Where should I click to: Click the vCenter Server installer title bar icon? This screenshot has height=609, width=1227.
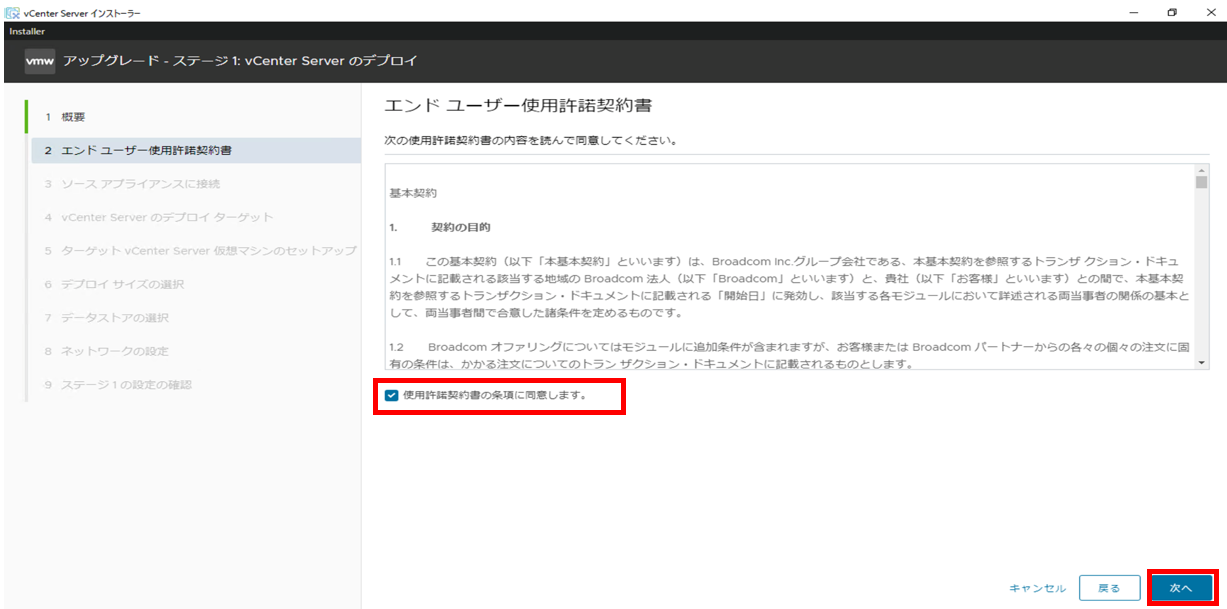click(12, 11)
